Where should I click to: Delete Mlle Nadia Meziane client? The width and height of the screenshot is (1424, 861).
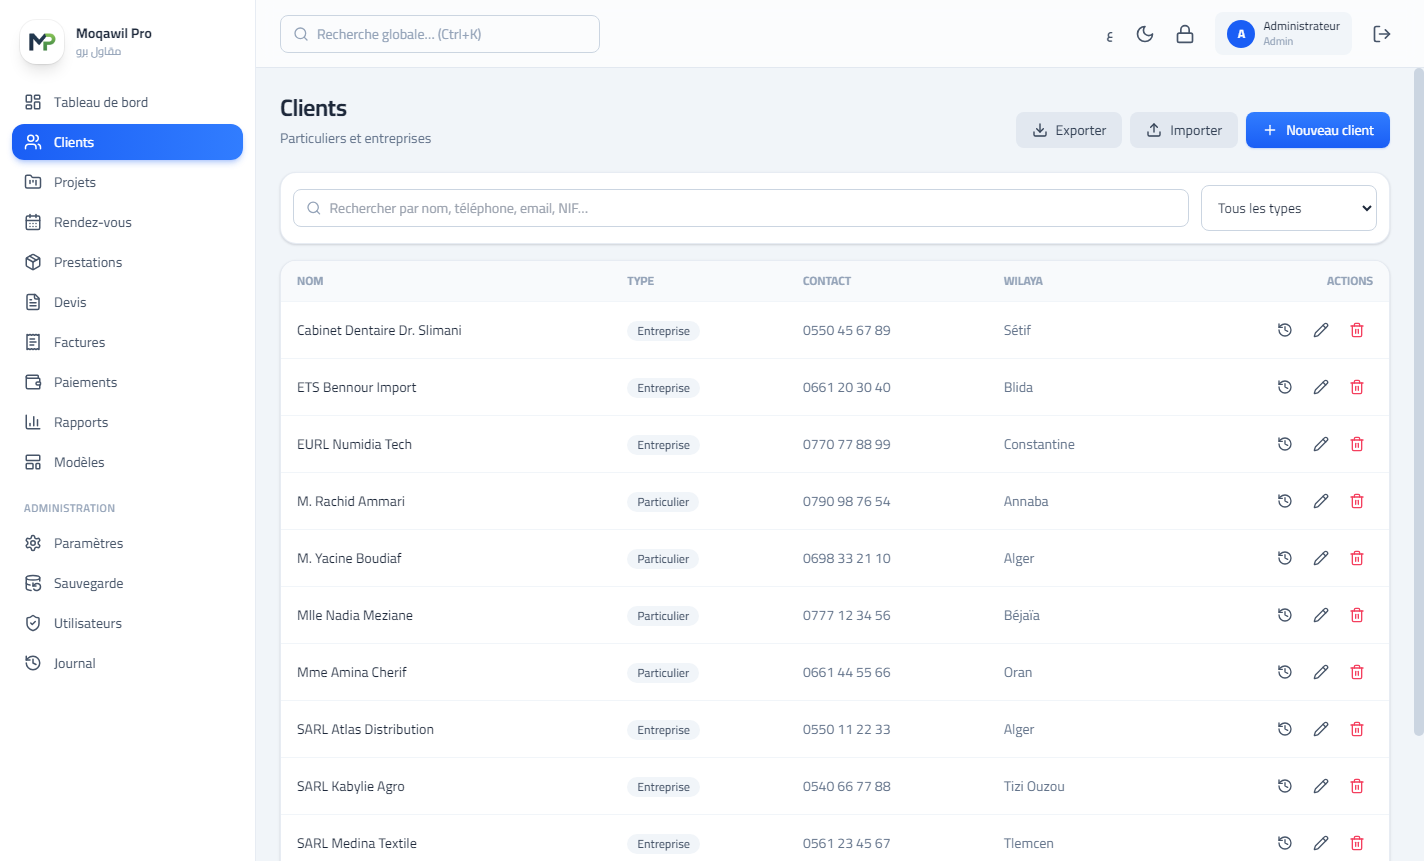pyautogui.click(x=1357, y=615)
